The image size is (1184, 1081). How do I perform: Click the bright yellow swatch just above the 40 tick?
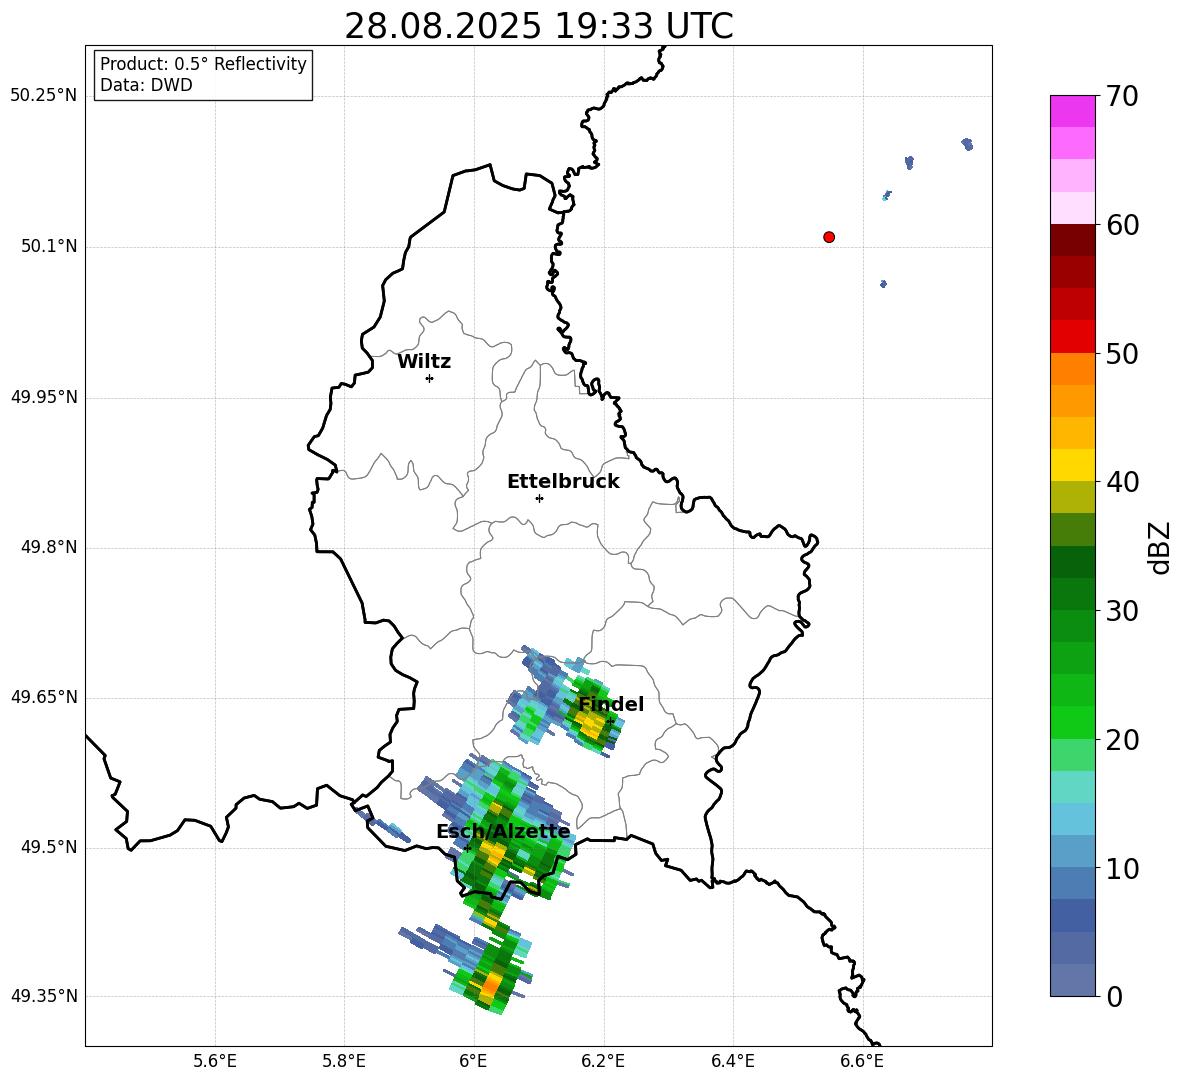[x=1072, y=465]
